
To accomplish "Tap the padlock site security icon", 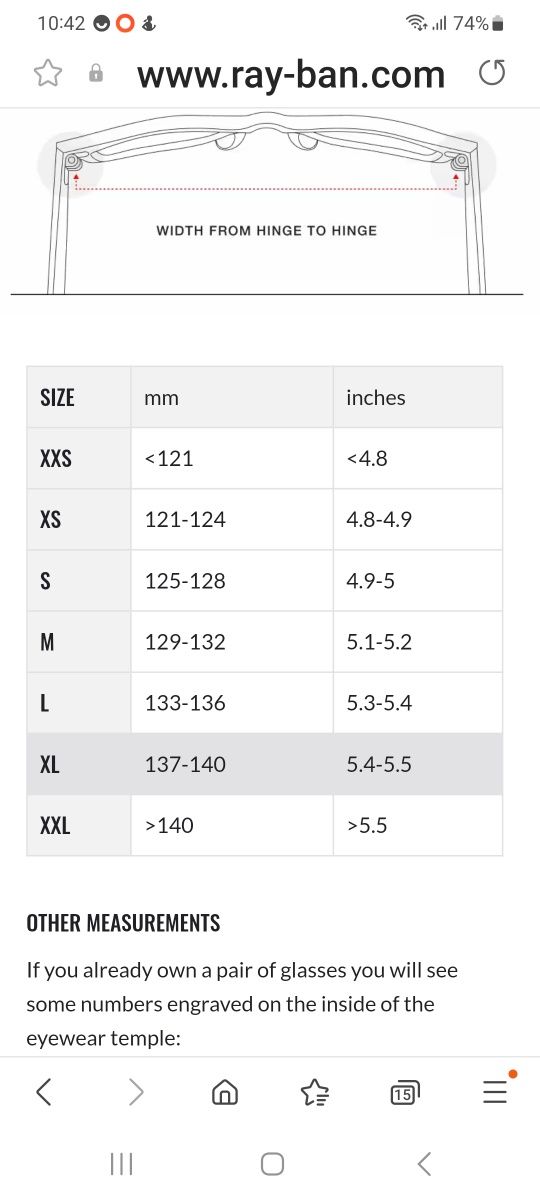I will point(97,73).
